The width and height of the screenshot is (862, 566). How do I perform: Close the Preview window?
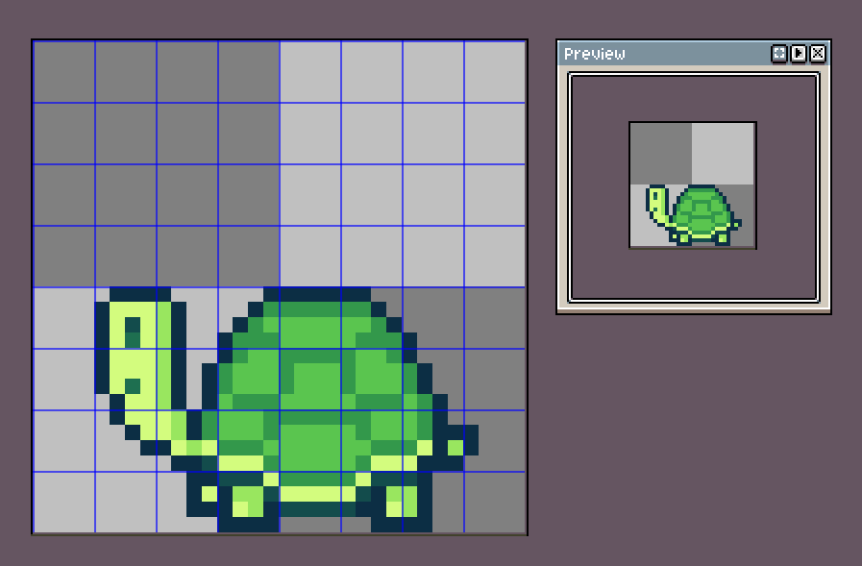(x=817, y=53)
